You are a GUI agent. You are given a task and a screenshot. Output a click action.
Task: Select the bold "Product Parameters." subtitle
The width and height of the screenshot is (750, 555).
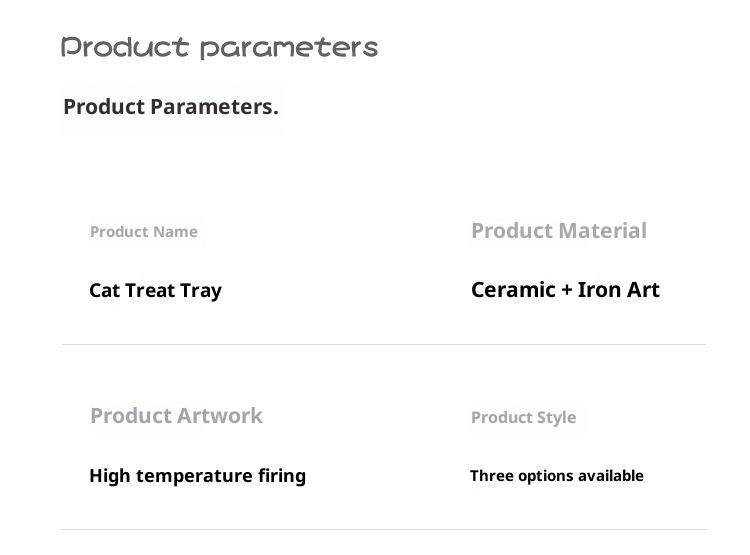click(171, 107)
